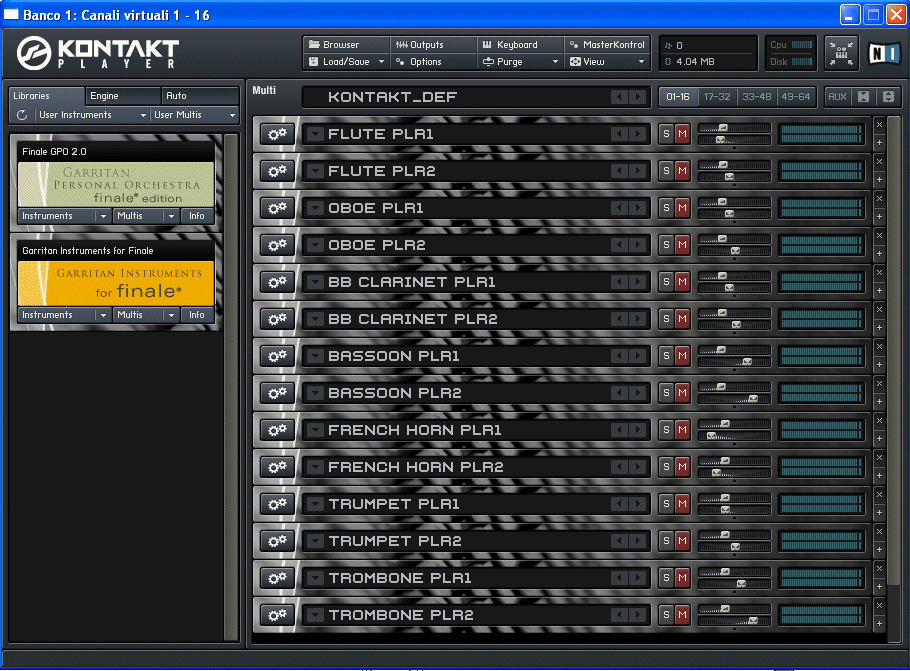Toggle the minimized rack view icon
Viewport: 910px width, 671px height.
click(841, 53)
